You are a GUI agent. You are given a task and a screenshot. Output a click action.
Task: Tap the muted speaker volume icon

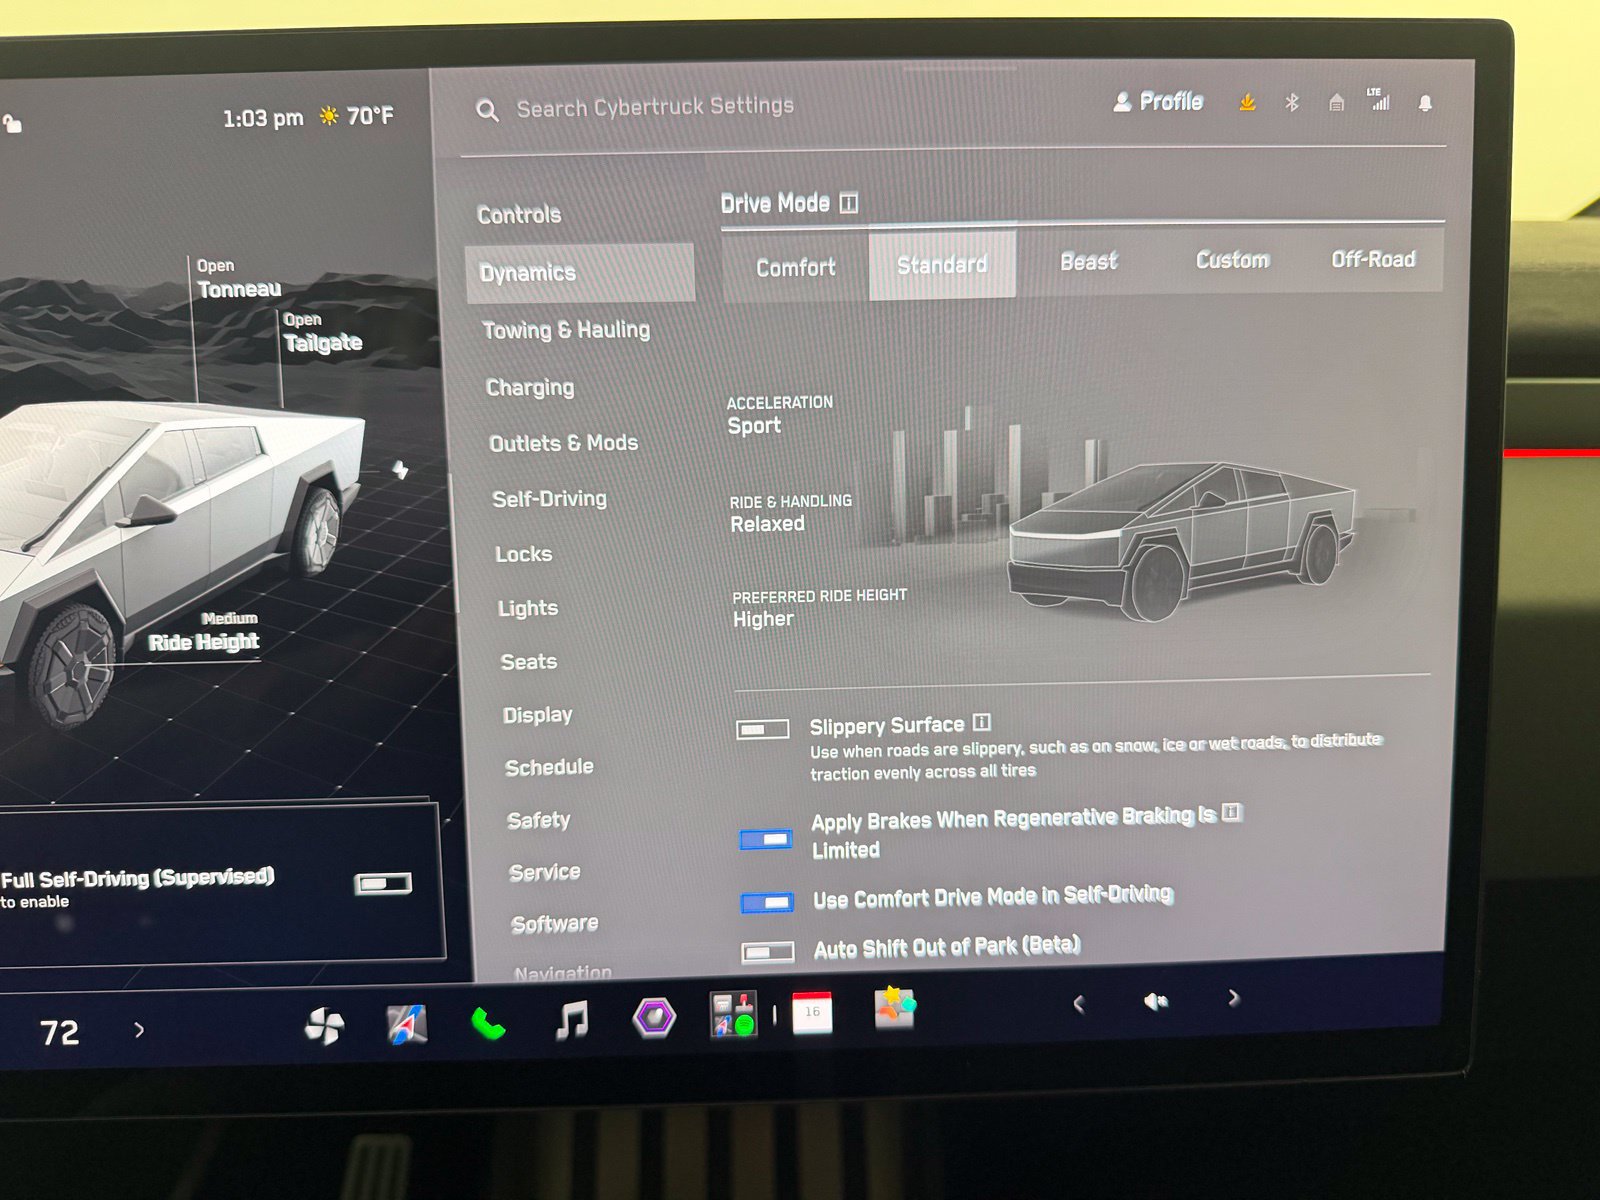(1156, 1001)
